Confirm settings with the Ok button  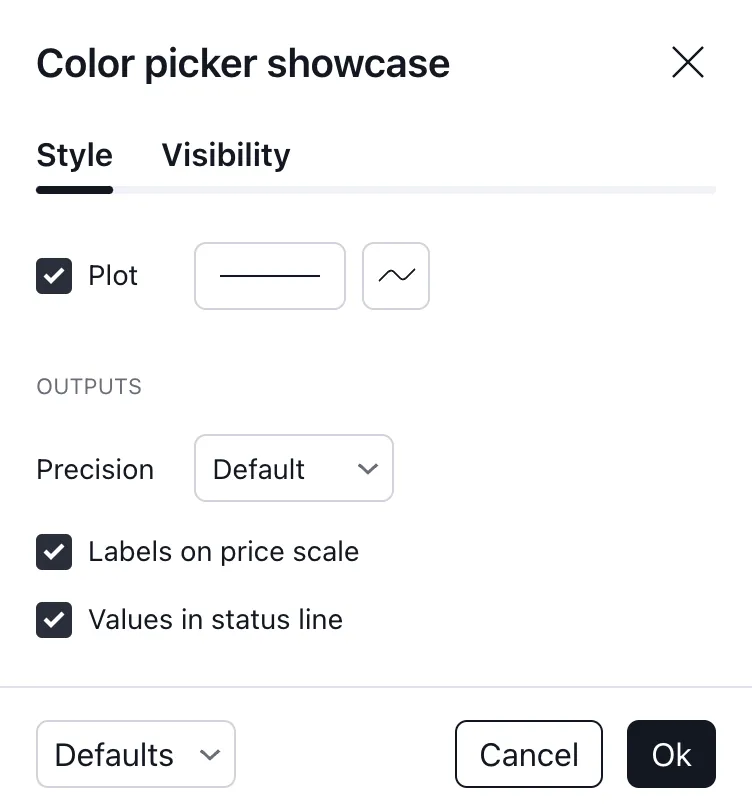pyautogui.click(x=671, y=754)
